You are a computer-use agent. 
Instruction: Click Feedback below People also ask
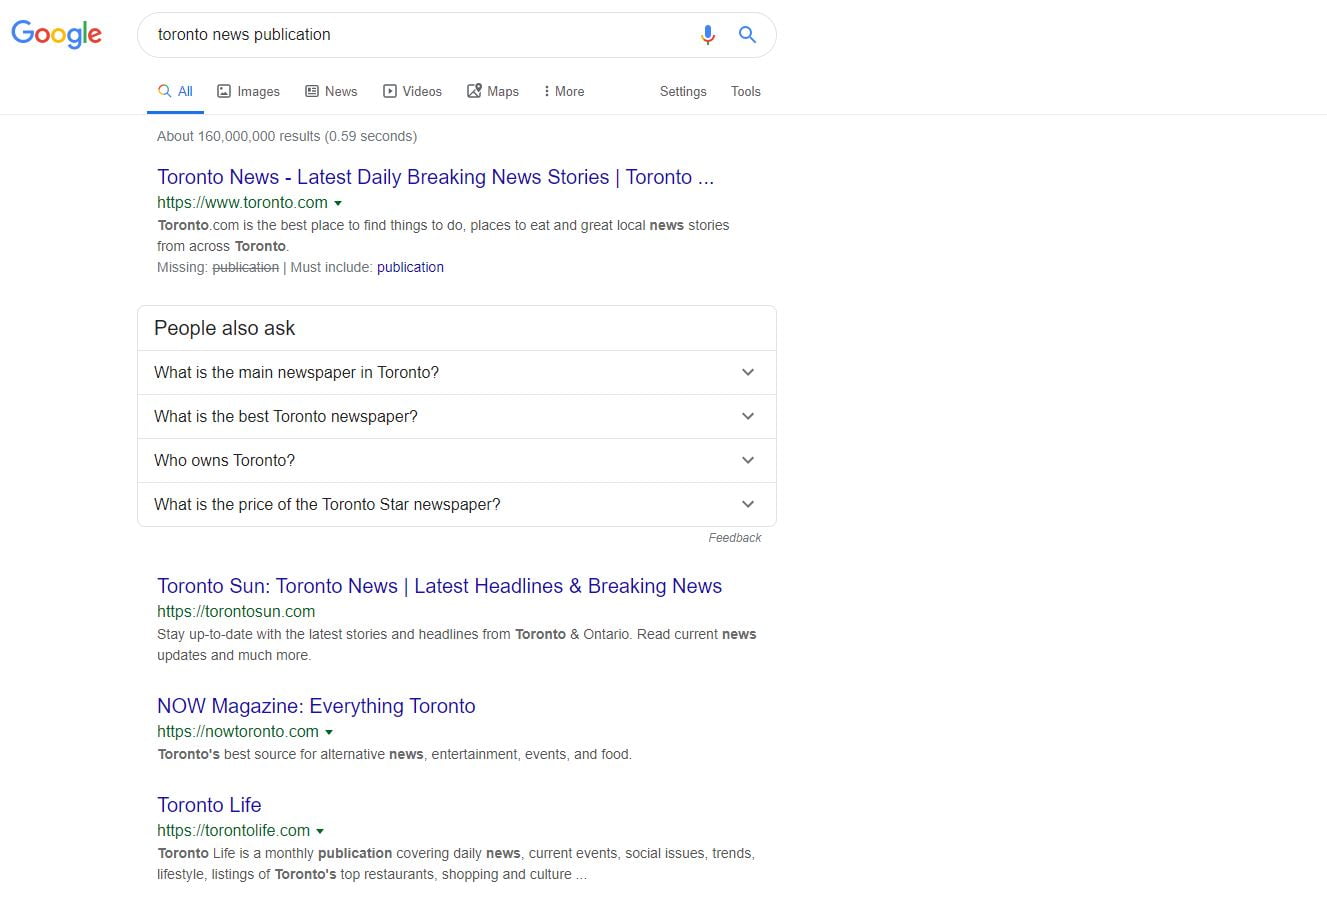[735, 538]
